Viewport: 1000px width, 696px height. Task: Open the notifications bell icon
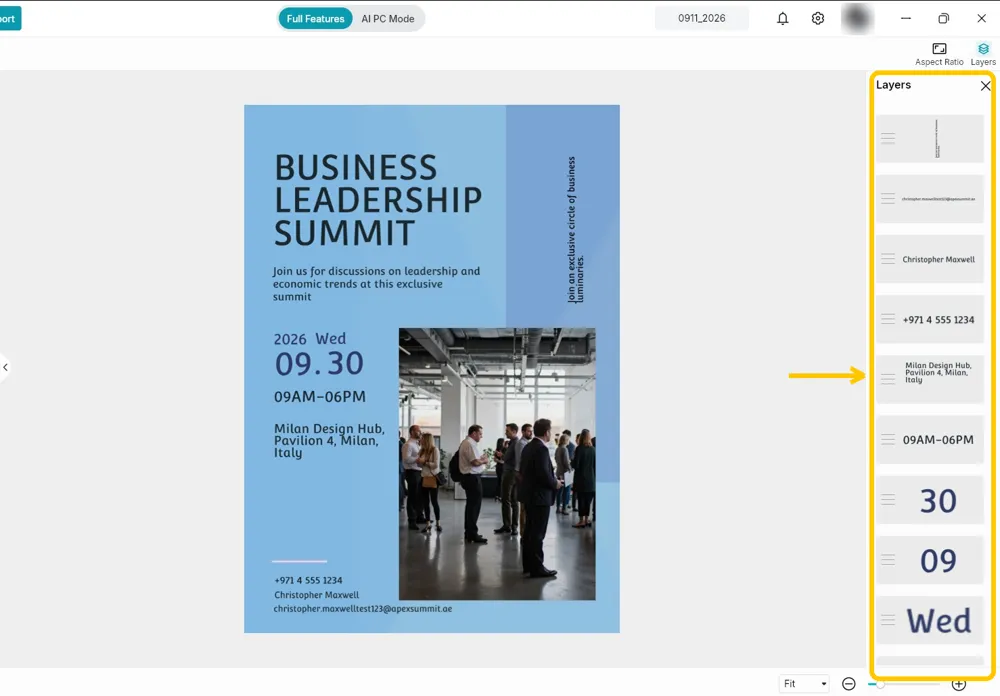pos(783,19)
